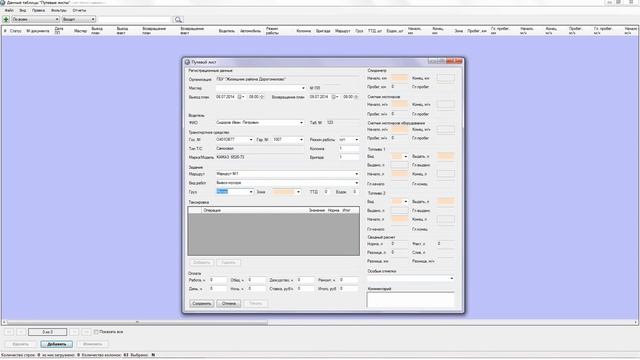This screenshot has height=360, width=640.
Task: Click the main window app icon in the title bar
Action: 3,2
